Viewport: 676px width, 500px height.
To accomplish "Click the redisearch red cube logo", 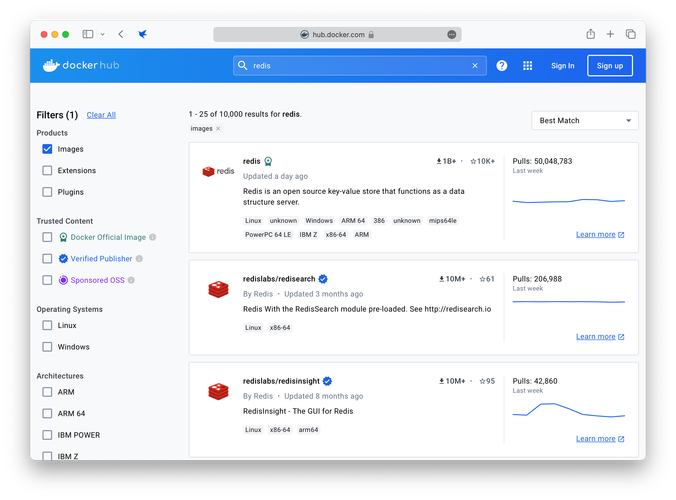I will point(218,289).
